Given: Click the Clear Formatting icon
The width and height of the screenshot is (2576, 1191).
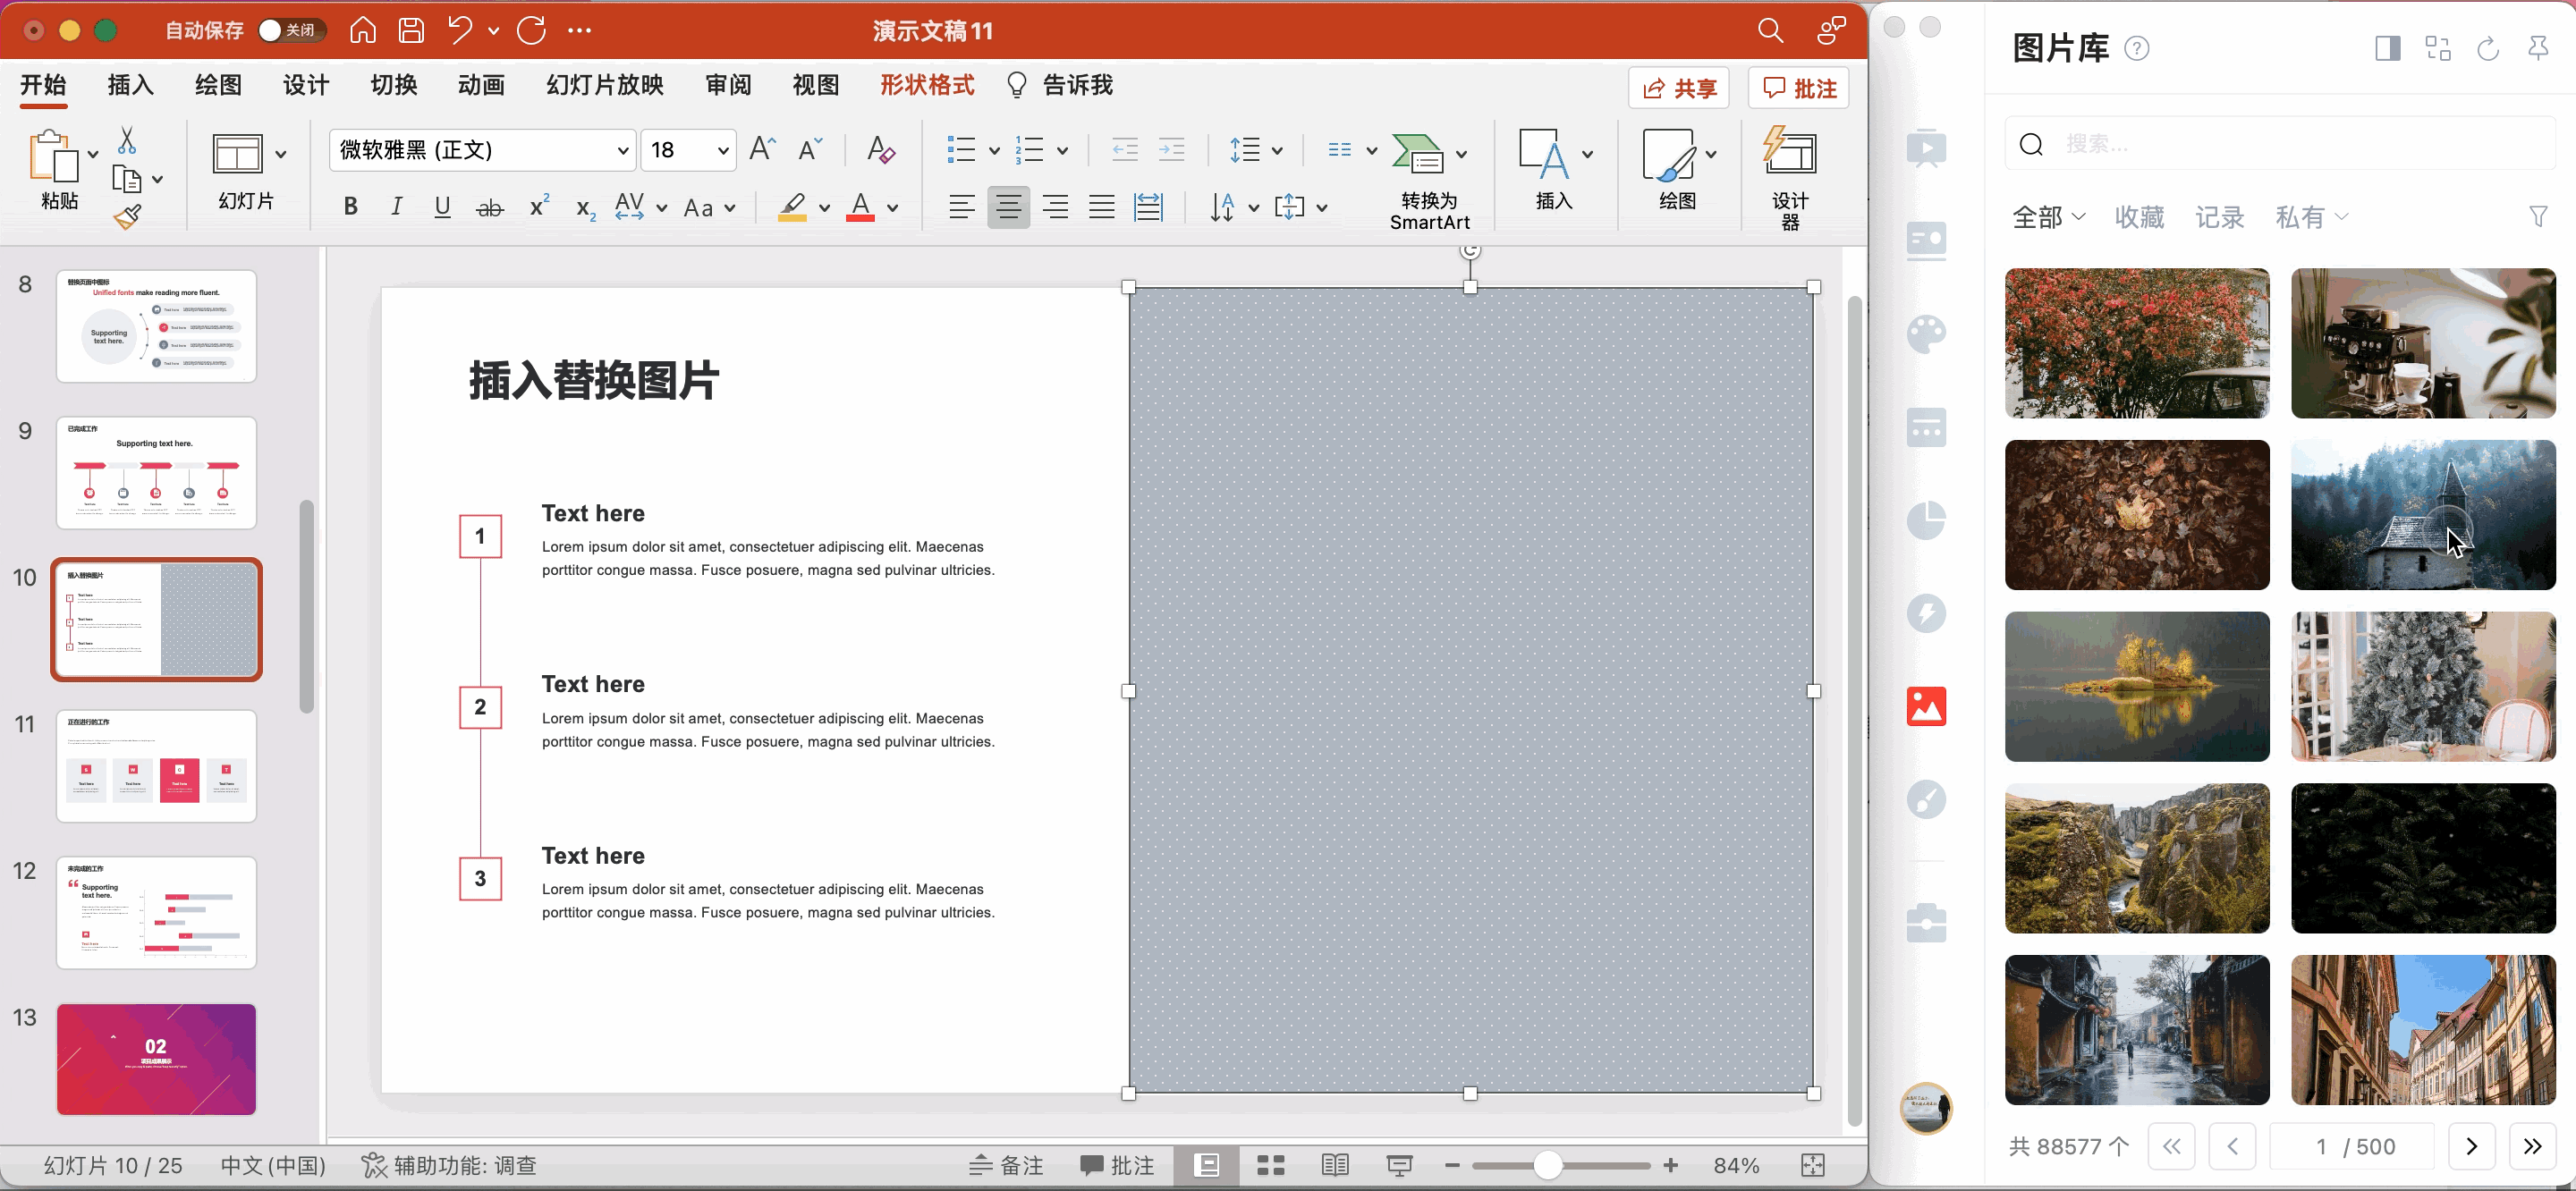Looking at the screenshot, I should [880, 150].
